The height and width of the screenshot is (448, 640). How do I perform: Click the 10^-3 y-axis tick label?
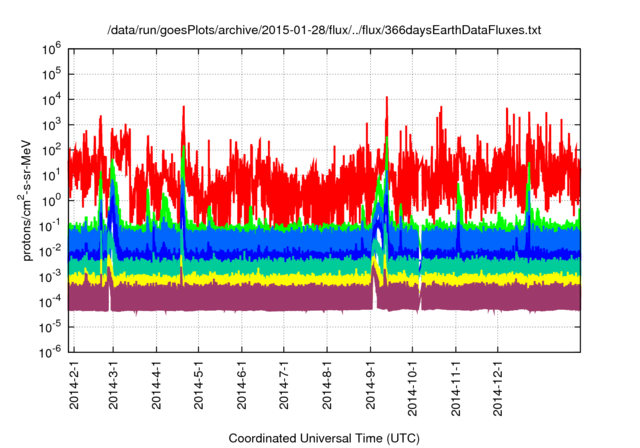[x=50, y=277]
